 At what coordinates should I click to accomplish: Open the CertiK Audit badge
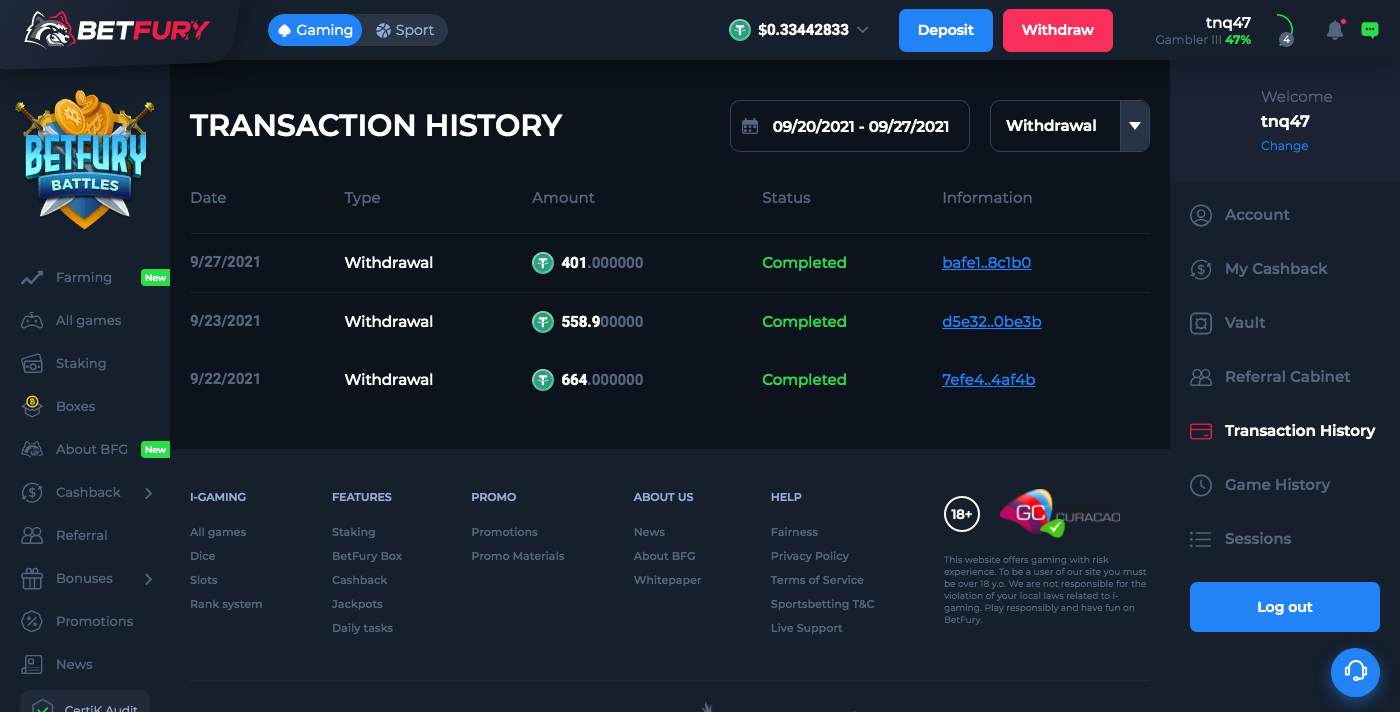[x=85, y=702]
